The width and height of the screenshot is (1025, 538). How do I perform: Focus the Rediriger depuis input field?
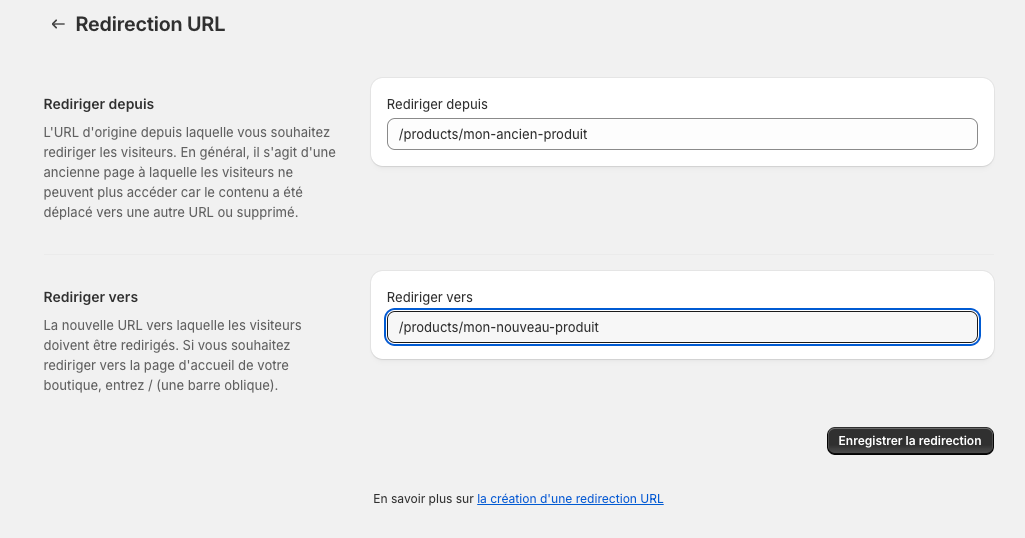tap(682, 134)
